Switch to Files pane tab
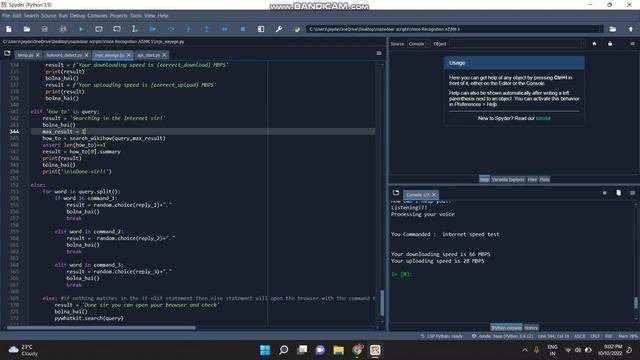Image resolution: width=640 pixels, height=360 pixels. (532, 179)
